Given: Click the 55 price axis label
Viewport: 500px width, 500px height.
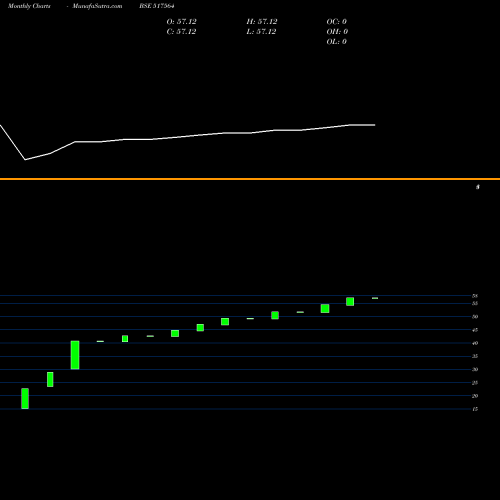Looking at the screenshot, I should coord(475,303).
